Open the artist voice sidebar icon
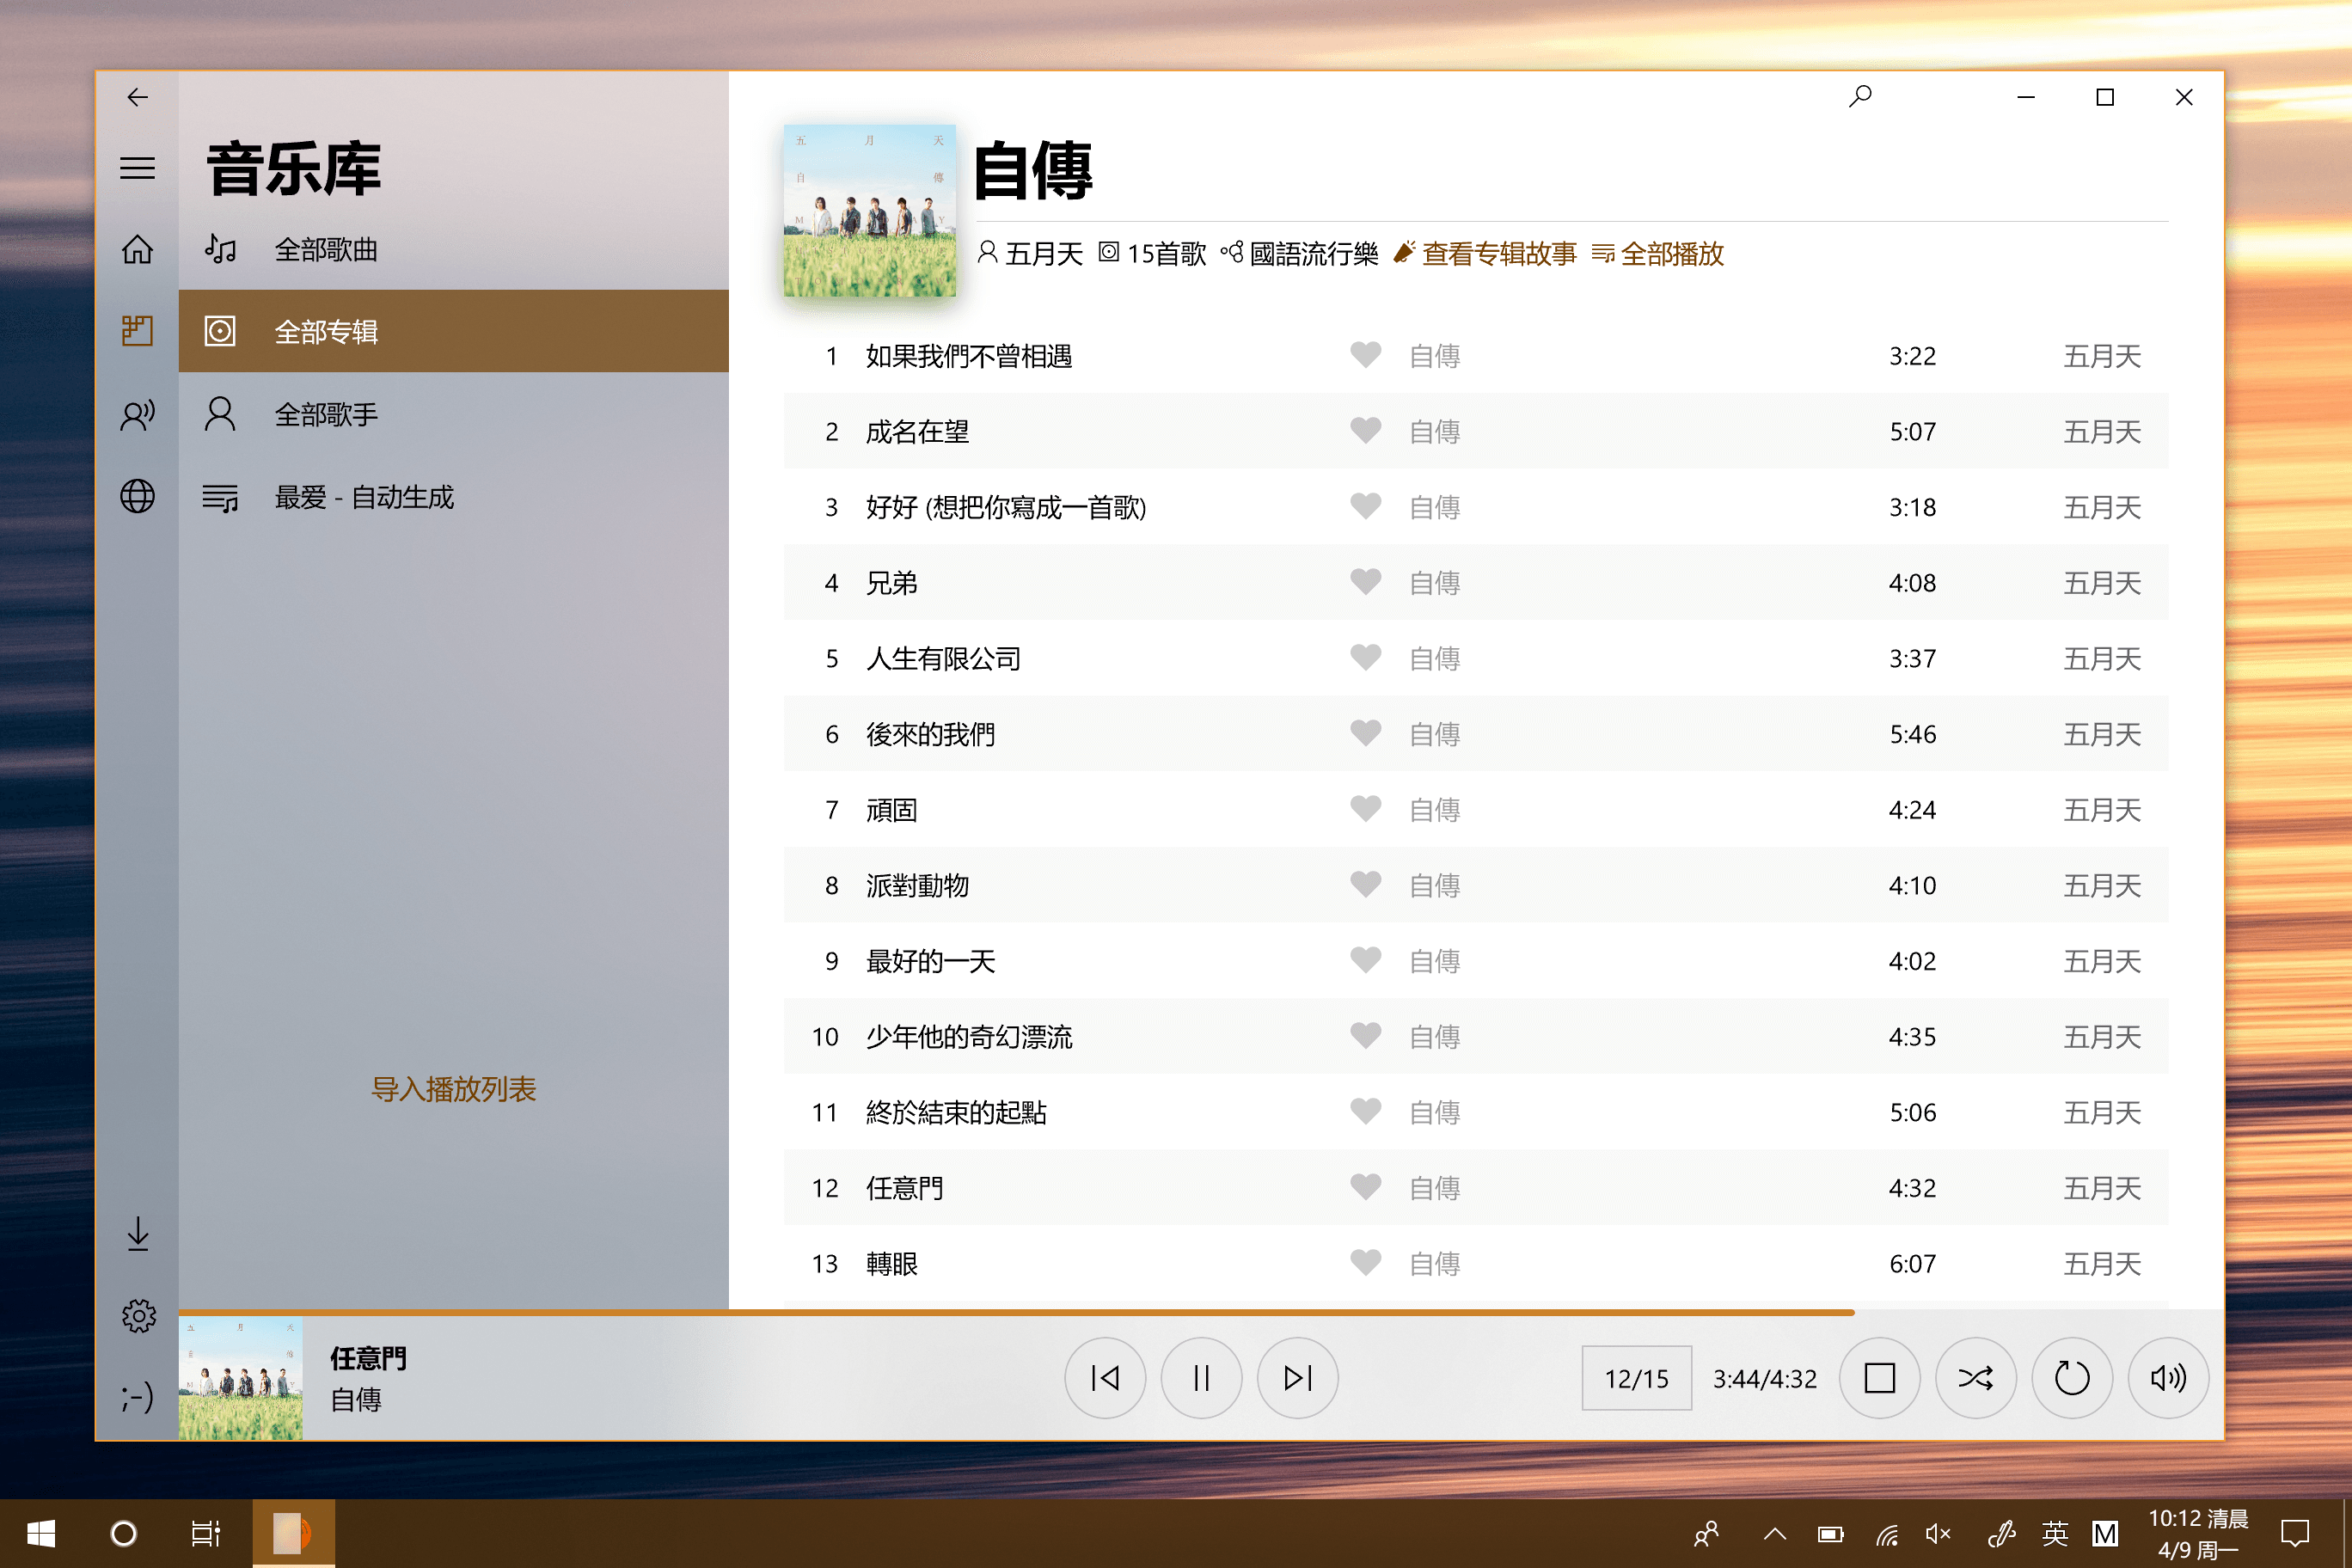The width and height of the screenshot is (2352, 1568). (138, 414)
